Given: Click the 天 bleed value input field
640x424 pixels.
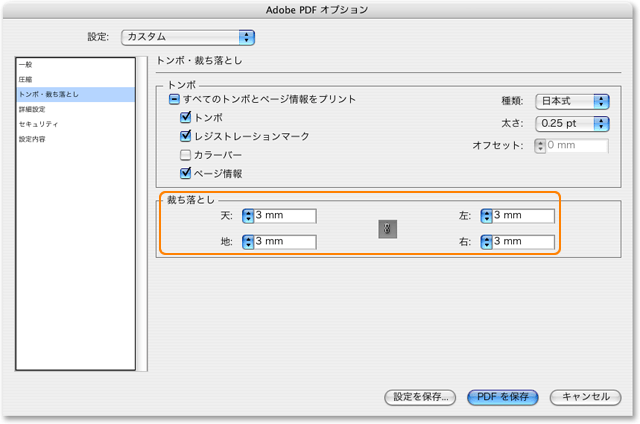Looking at the screenshot, I should pos(285,215).
